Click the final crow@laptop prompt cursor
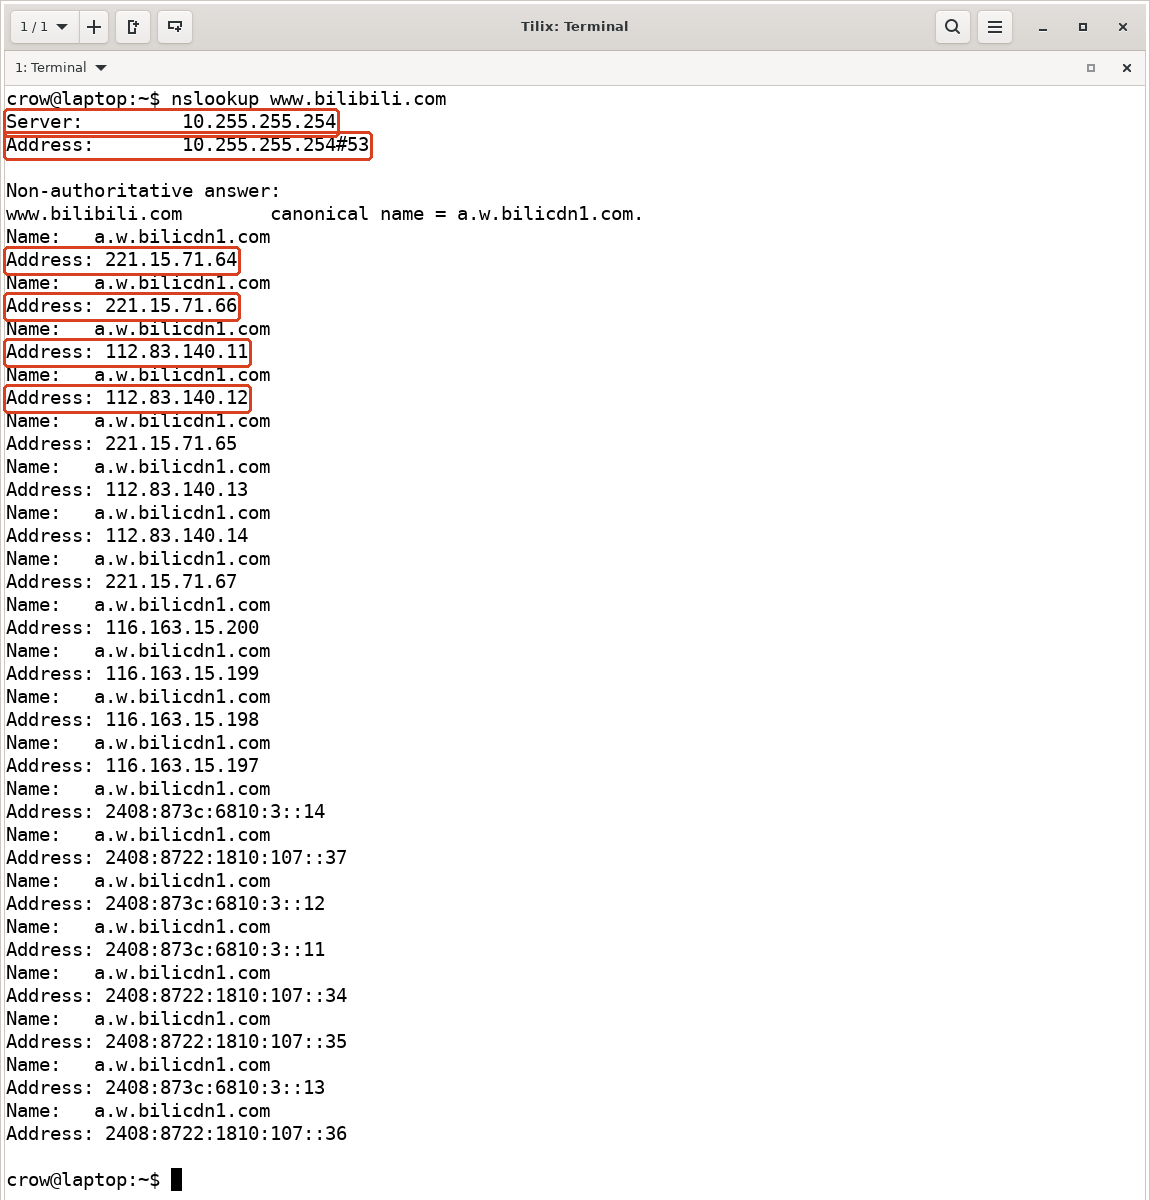 176,1180
